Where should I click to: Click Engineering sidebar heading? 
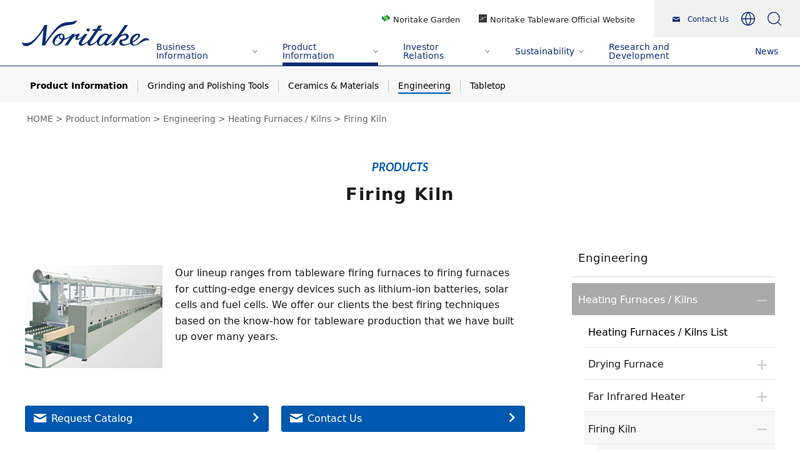[x=613, y=258]
